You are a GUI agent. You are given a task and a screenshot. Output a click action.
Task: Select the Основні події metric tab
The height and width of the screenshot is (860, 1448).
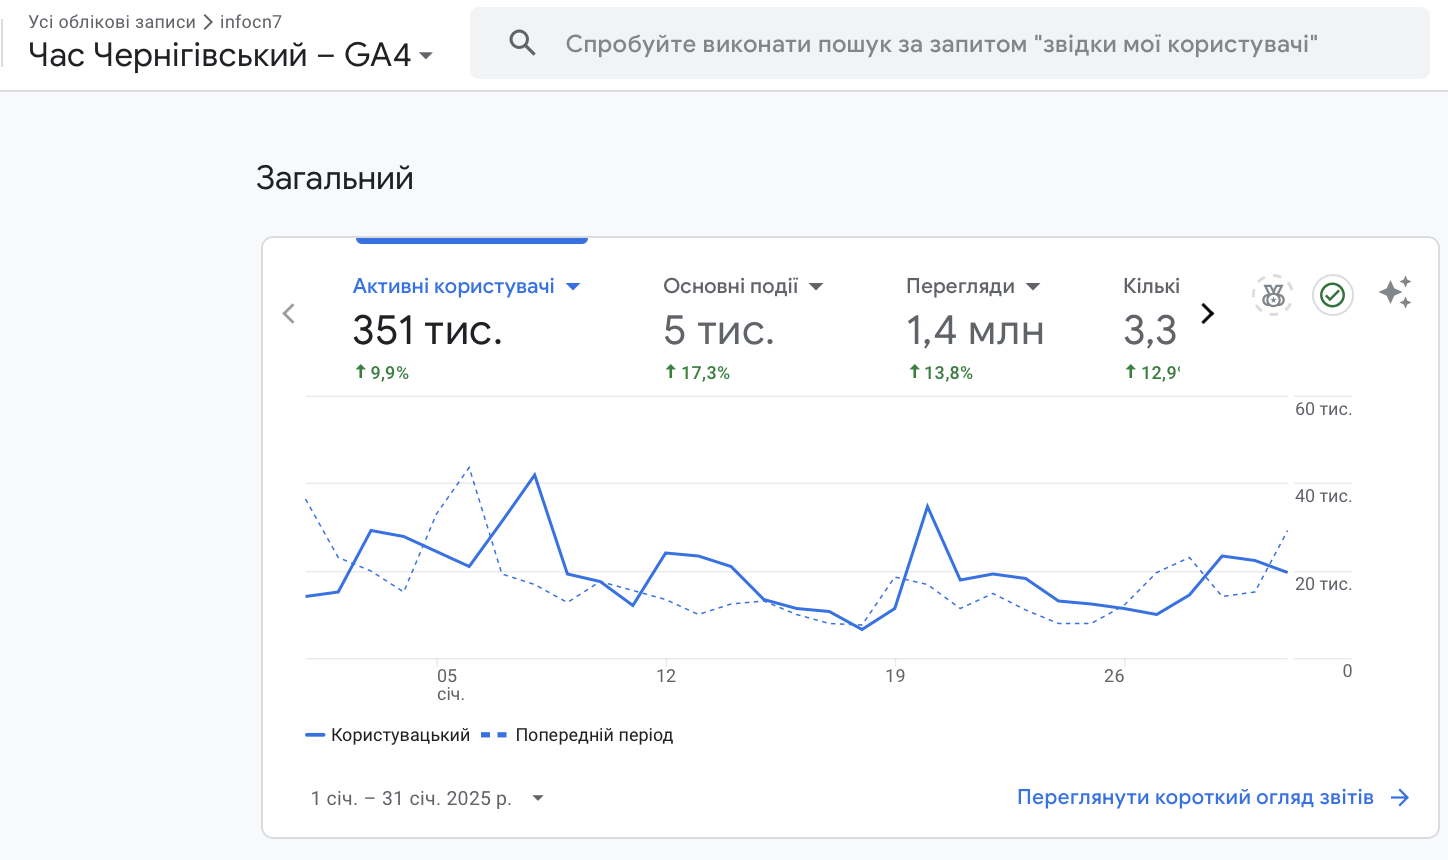coord(731,286)
